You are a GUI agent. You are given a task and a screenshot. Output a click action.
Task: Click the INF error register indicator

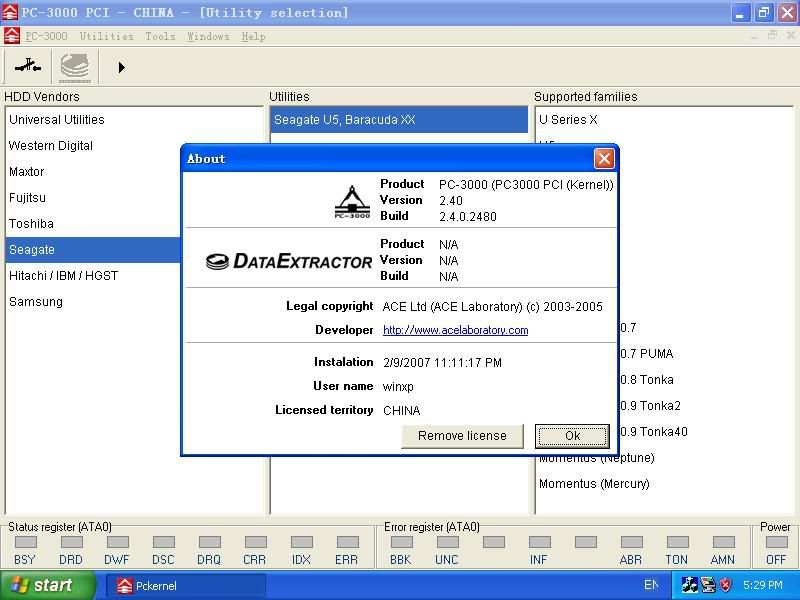click(x=540, y=542)
